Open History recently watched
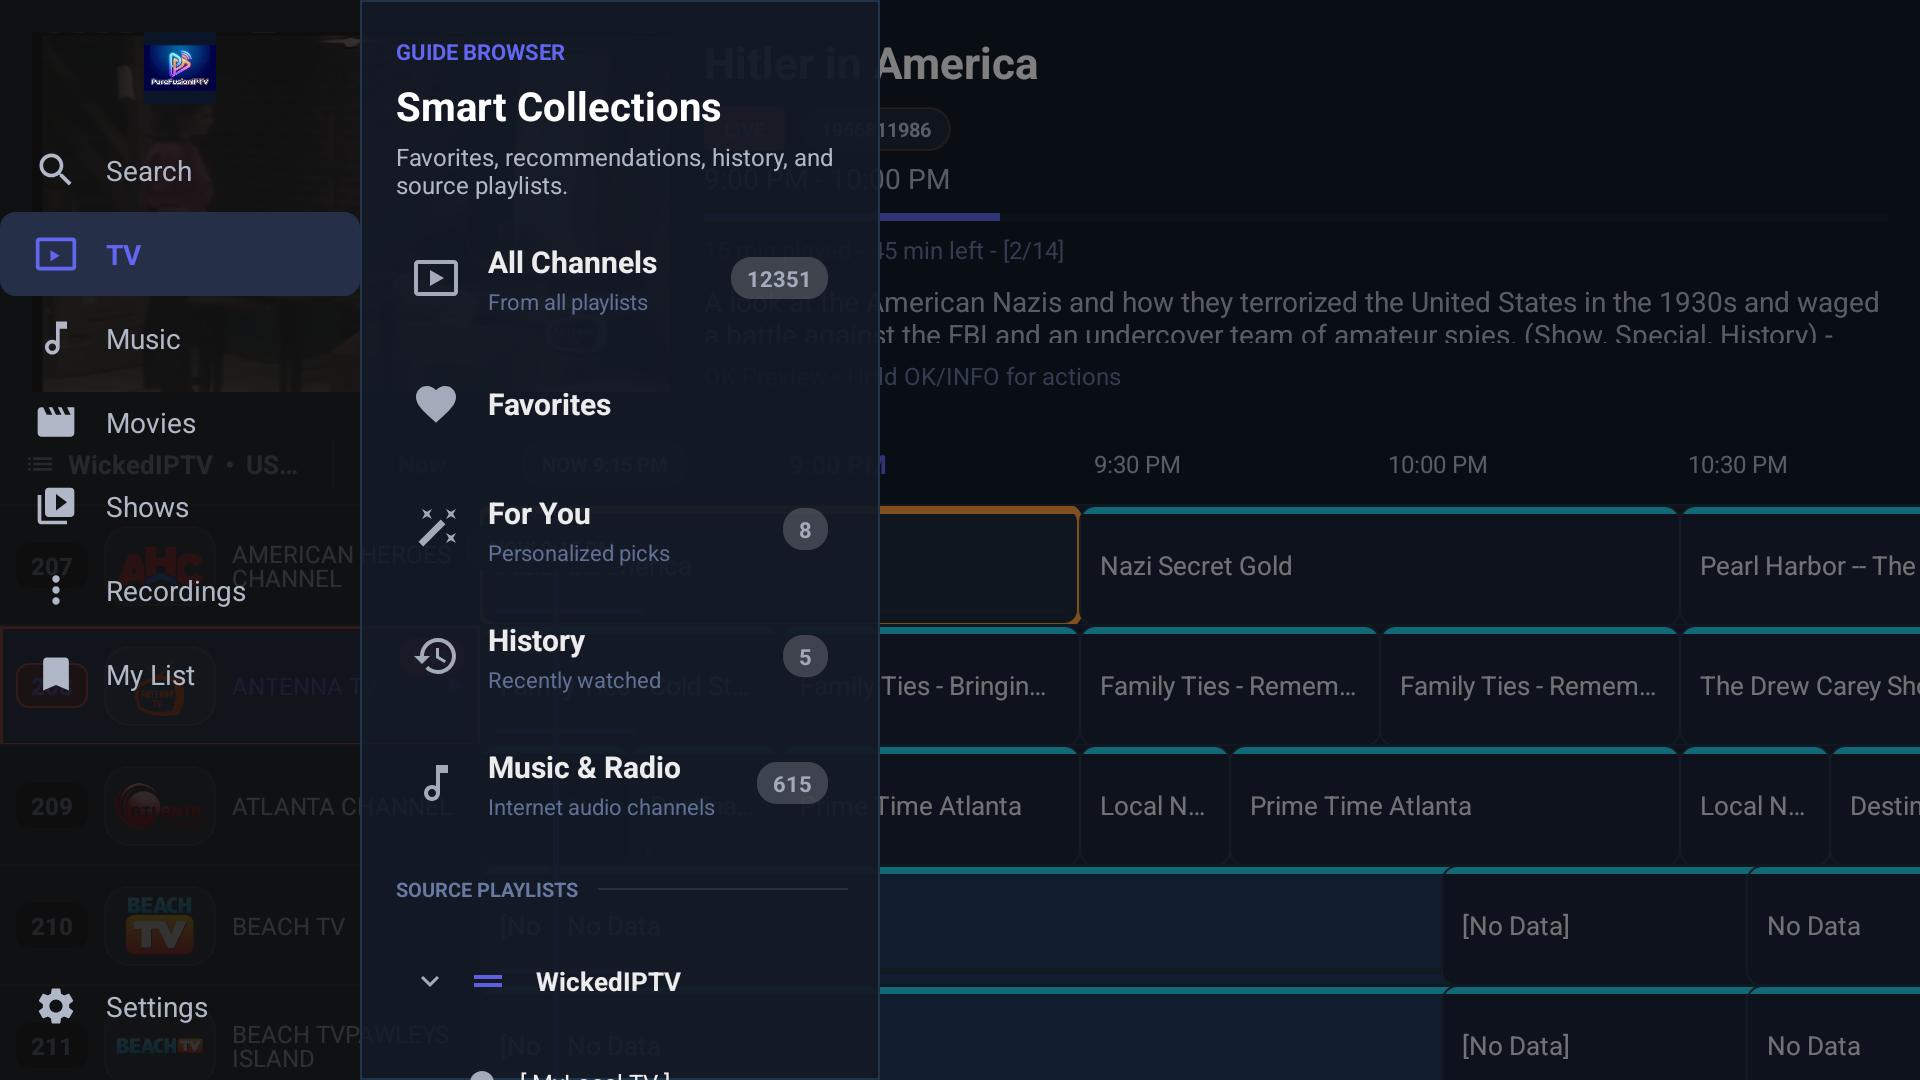This screenshot has height=1080, width=1920. [x=620, y=657]
